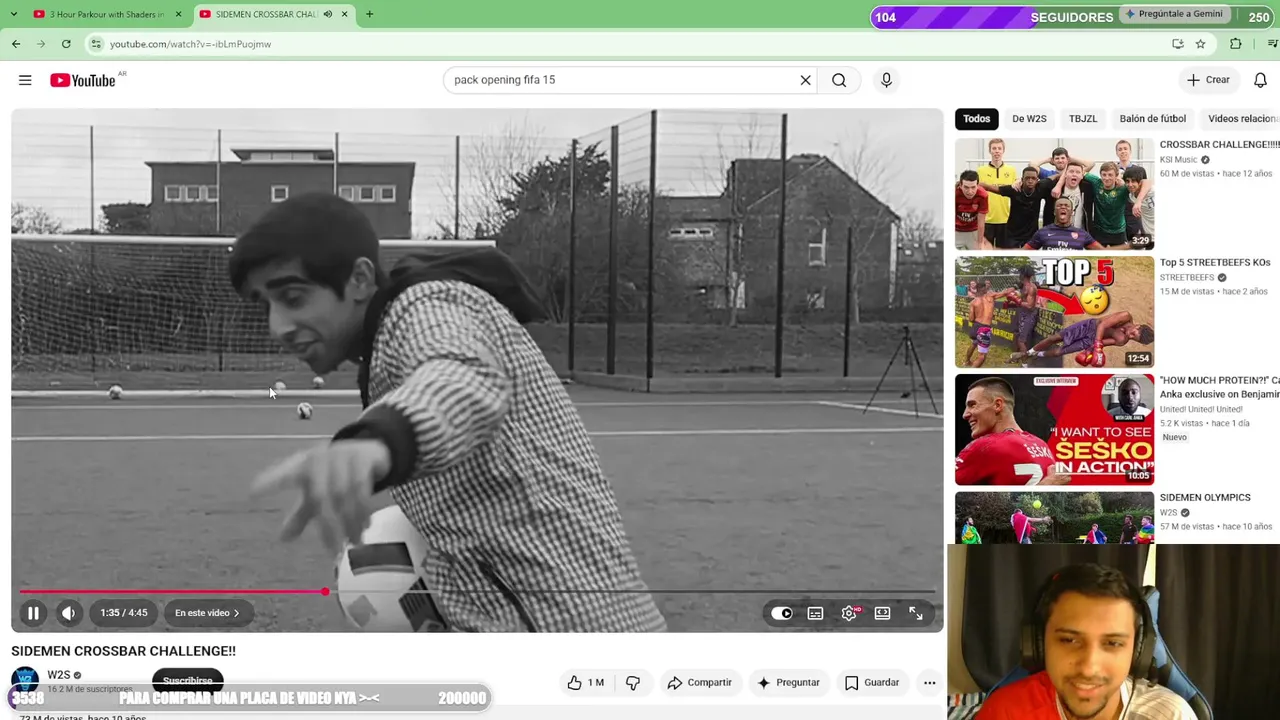
Task: Close the SIDEMEN CROSSBAR CHALLENGE tab
Action: tap(344, 14)
